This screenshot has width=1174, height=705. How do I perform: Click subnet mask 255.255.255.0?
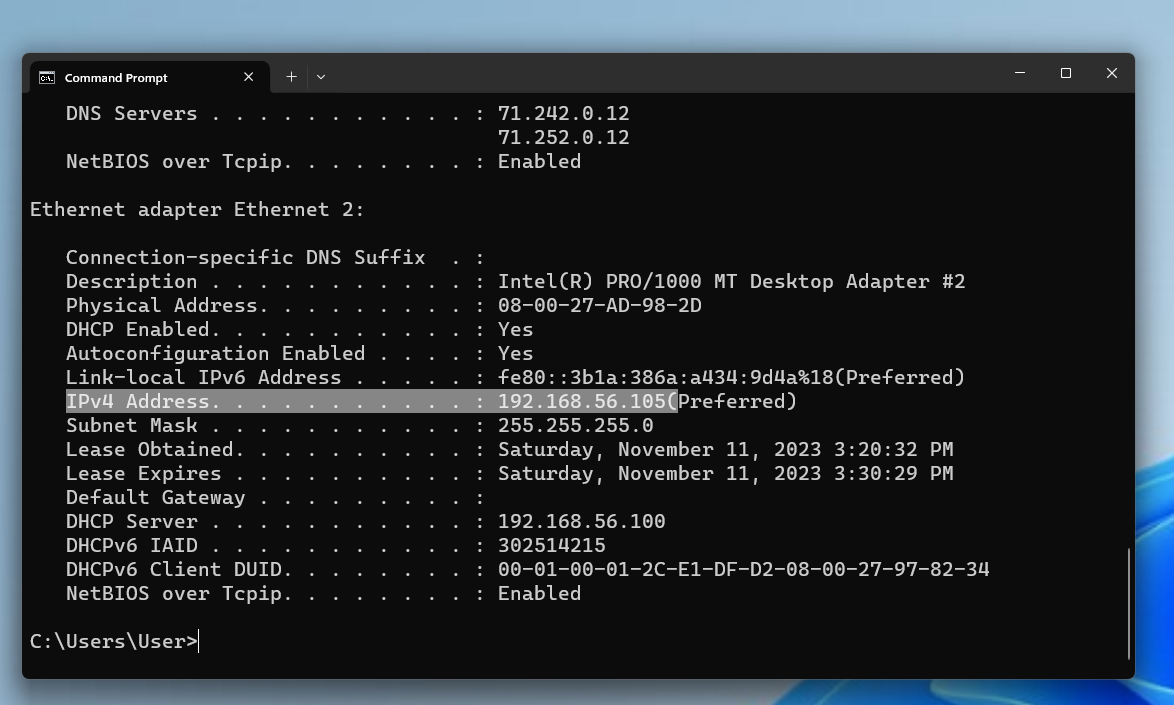click(576, 426)
